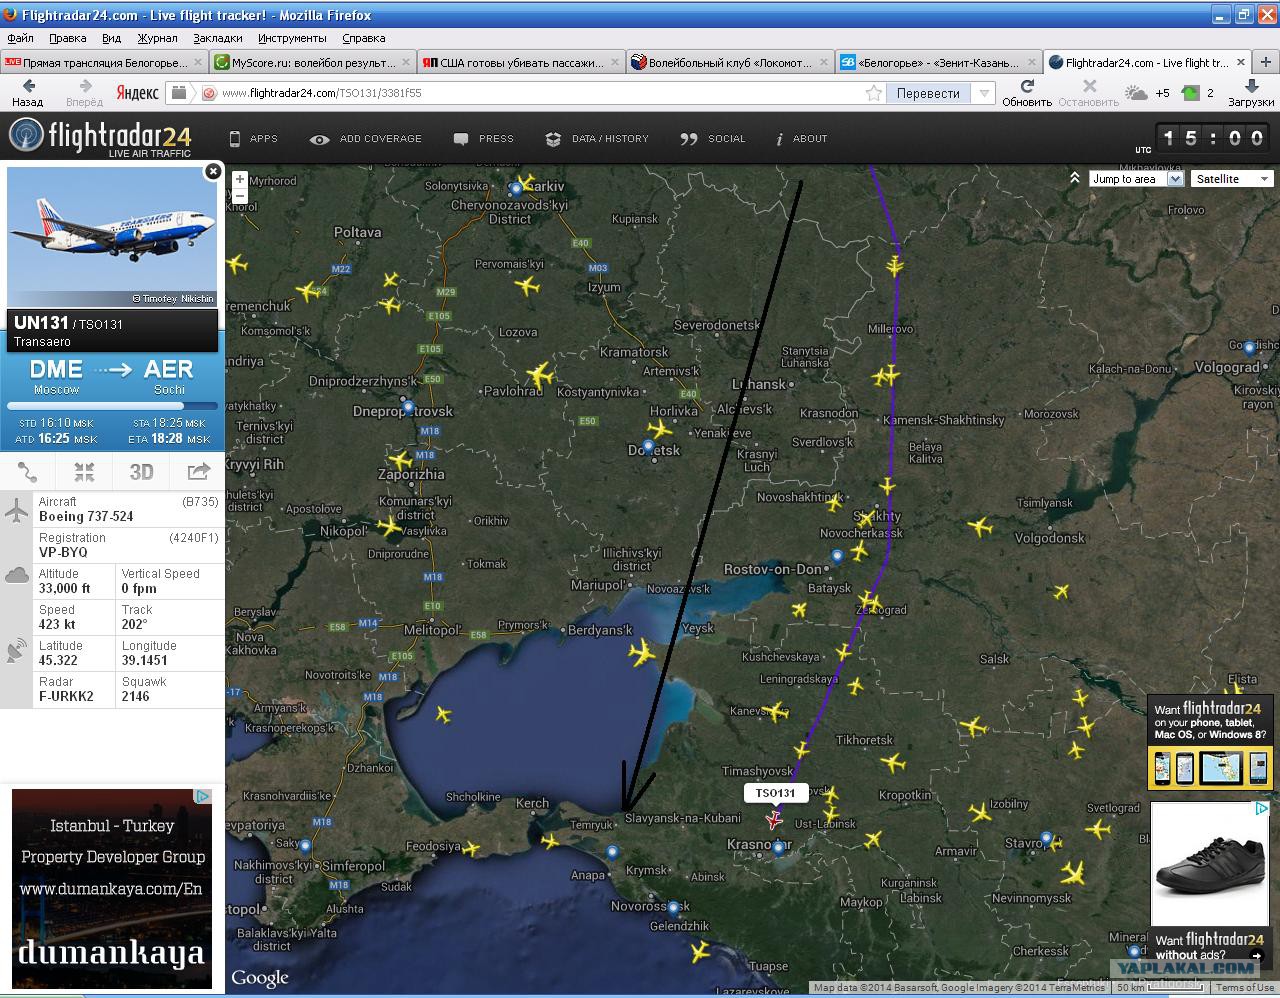Open the About menu
The width and height of the screenshot is (1280, 998).
pos(802,139)
